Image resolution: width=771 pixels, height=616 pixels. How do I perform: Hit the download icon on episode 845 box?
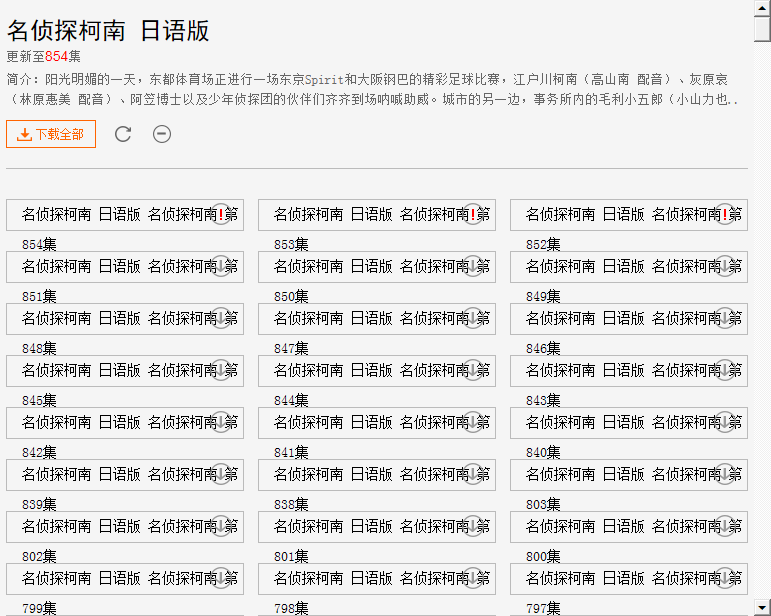tap(221, 370)
